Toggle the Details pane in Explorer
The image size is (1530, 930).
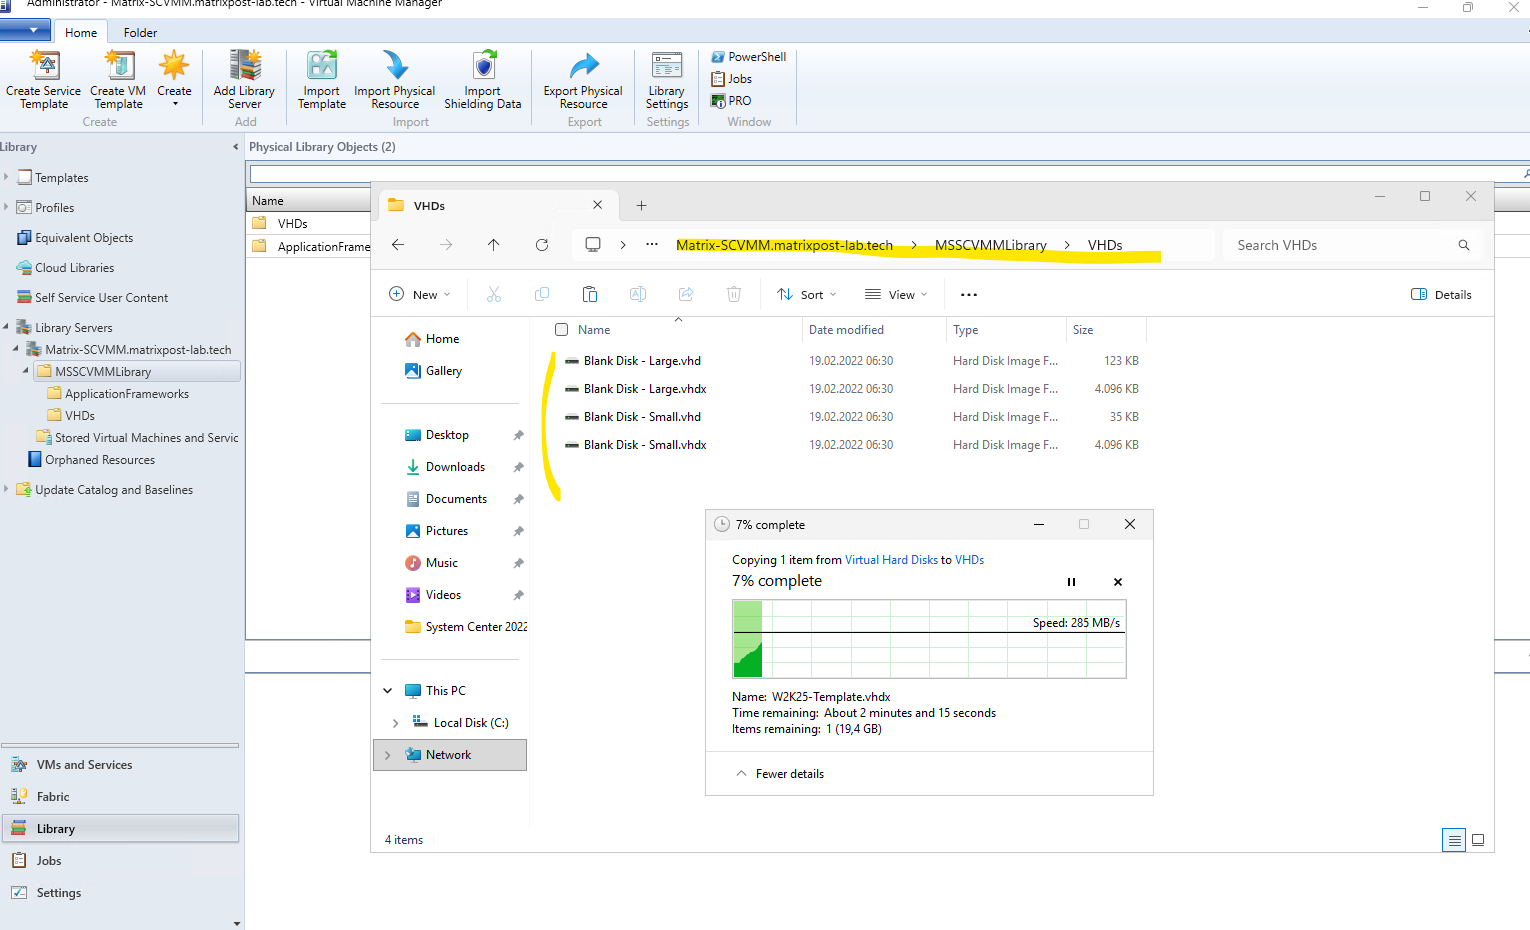1441,295
